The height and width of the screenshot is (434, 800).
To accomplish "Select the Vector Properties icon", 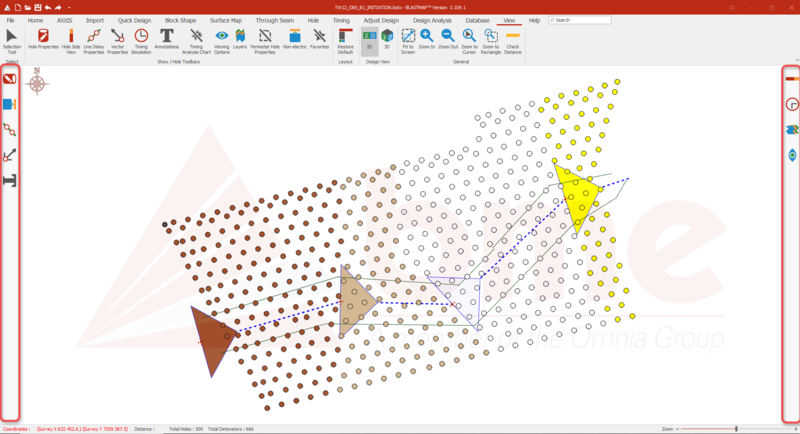I will (117, 39).
